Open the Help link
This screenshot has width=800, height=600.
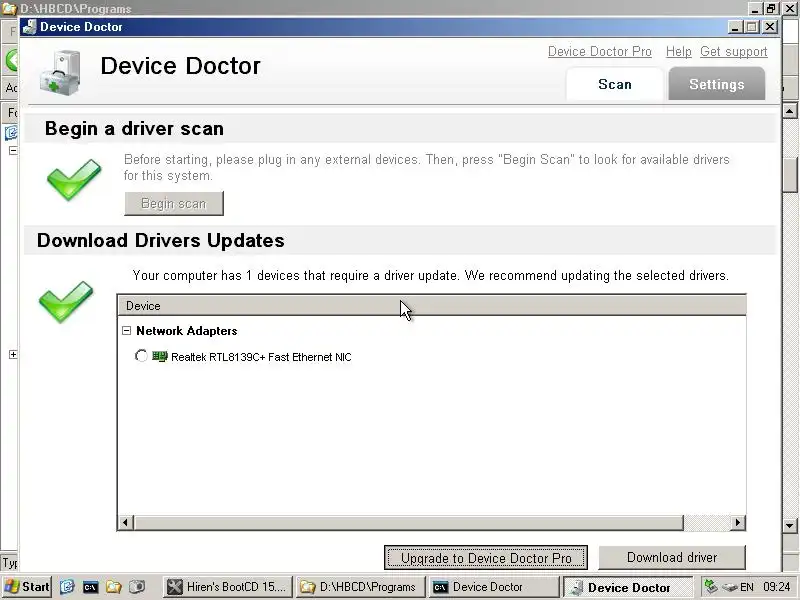coord(679,52)
